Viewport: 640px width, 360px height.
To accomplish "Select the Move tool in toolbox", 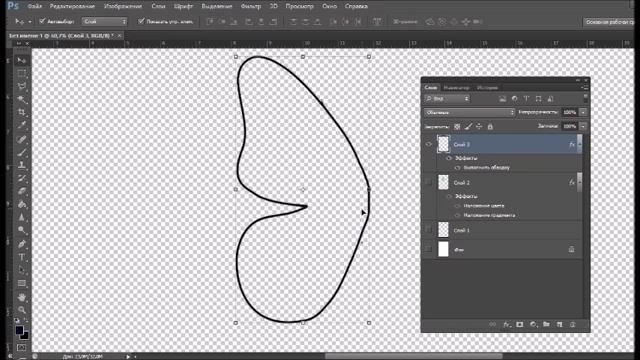I will [21, 60].
